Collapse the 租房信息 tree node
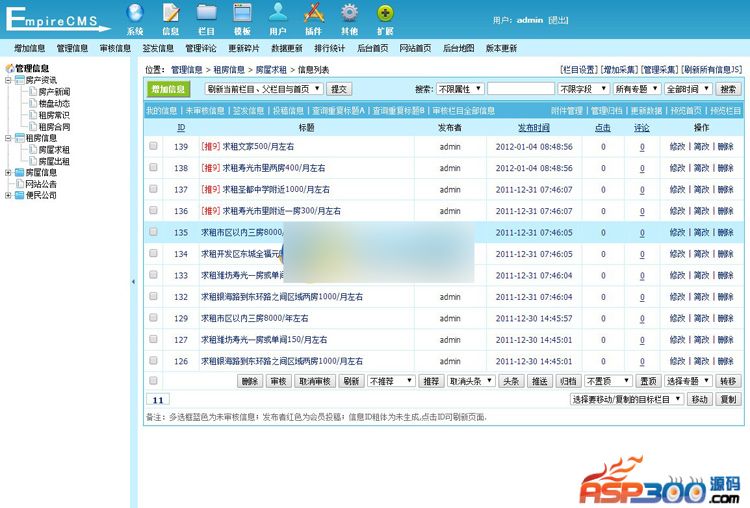750x508 pixels. tap(8, 138)
